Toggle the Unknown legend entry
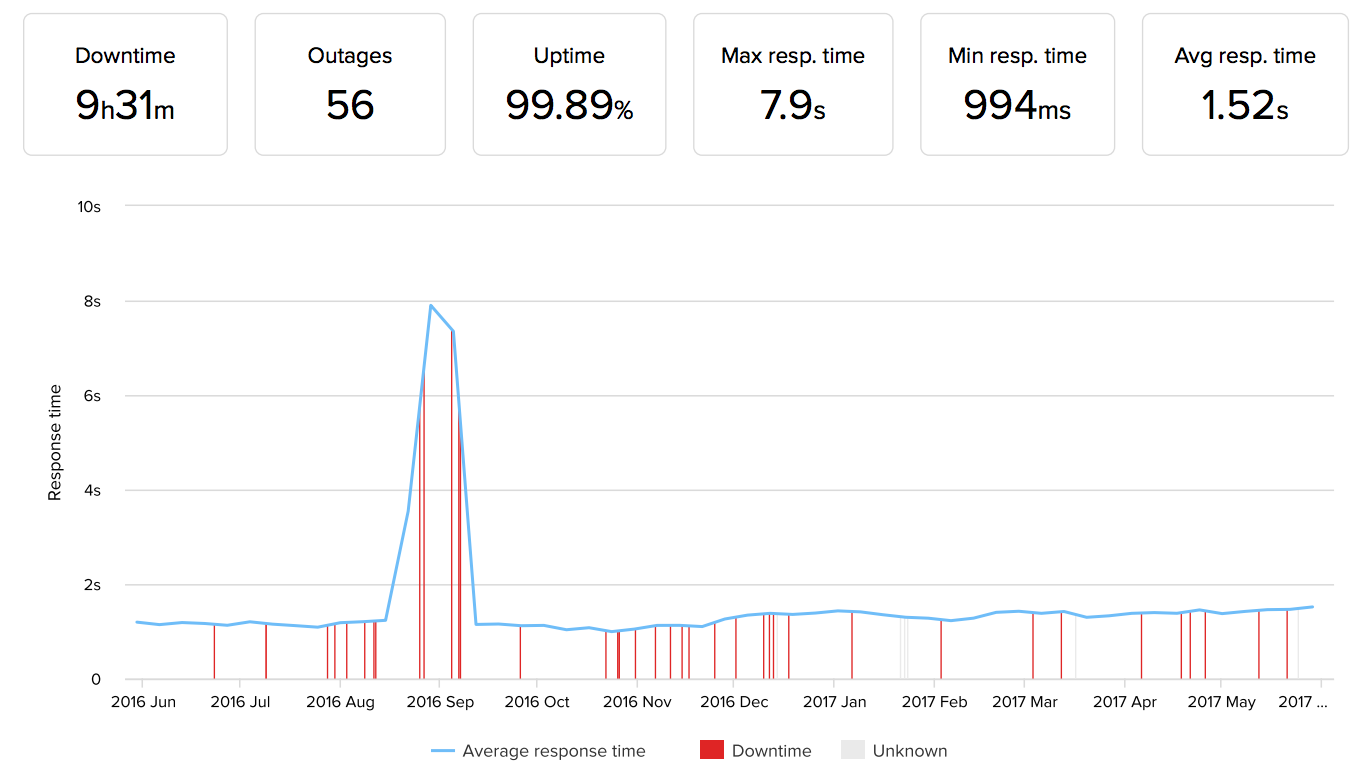The width and height of the screenshot is (1362, 768). point(894,751)
